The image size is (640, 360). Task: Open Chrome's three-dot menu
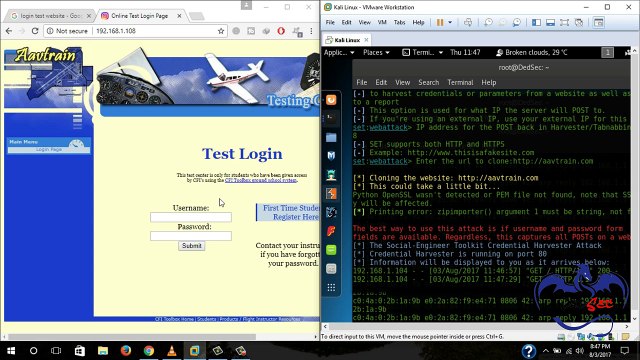311,31
